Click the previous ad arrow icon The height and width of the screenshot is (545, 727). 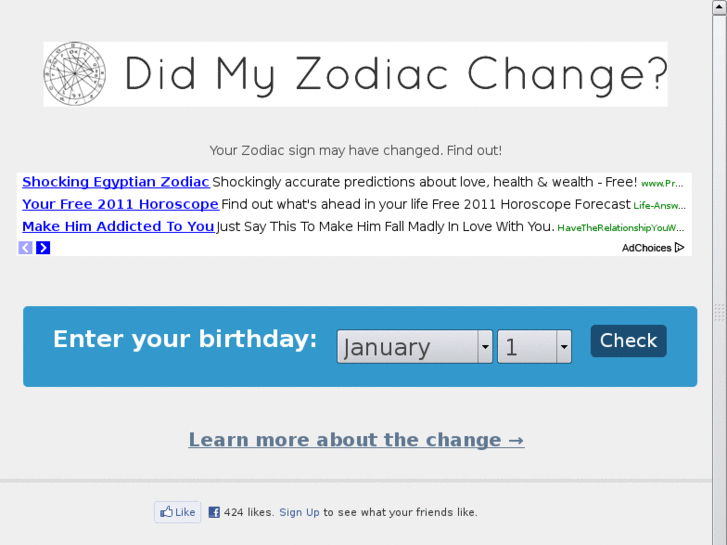coord(26,247)
